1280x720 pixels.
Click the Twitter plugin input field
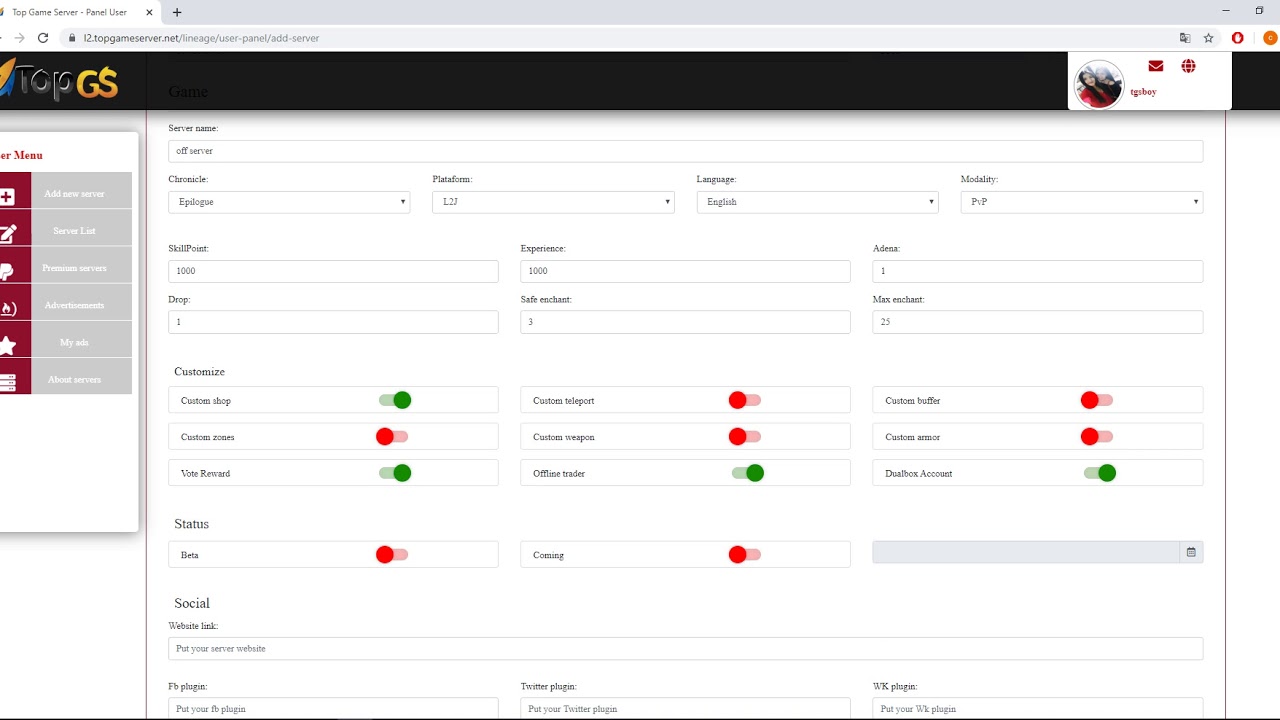tap(685, 708)
